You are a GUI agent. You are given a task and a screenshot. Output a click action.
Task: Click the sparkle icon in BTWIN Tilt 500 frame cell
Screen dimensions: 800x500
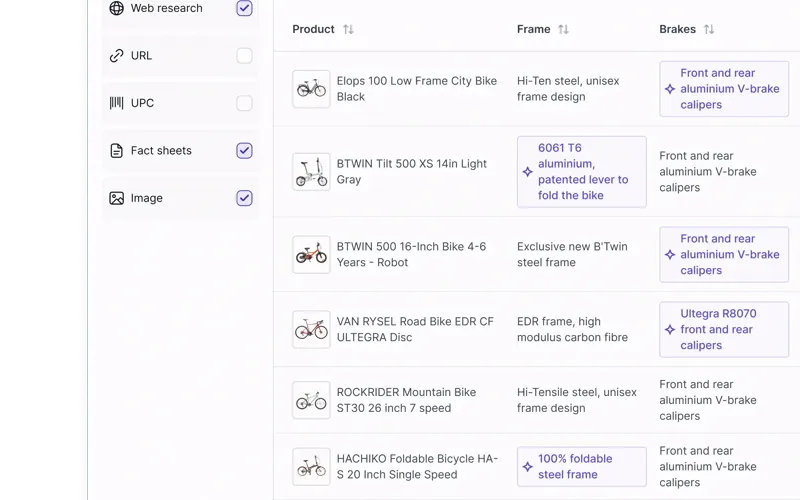tap(528, 171)
